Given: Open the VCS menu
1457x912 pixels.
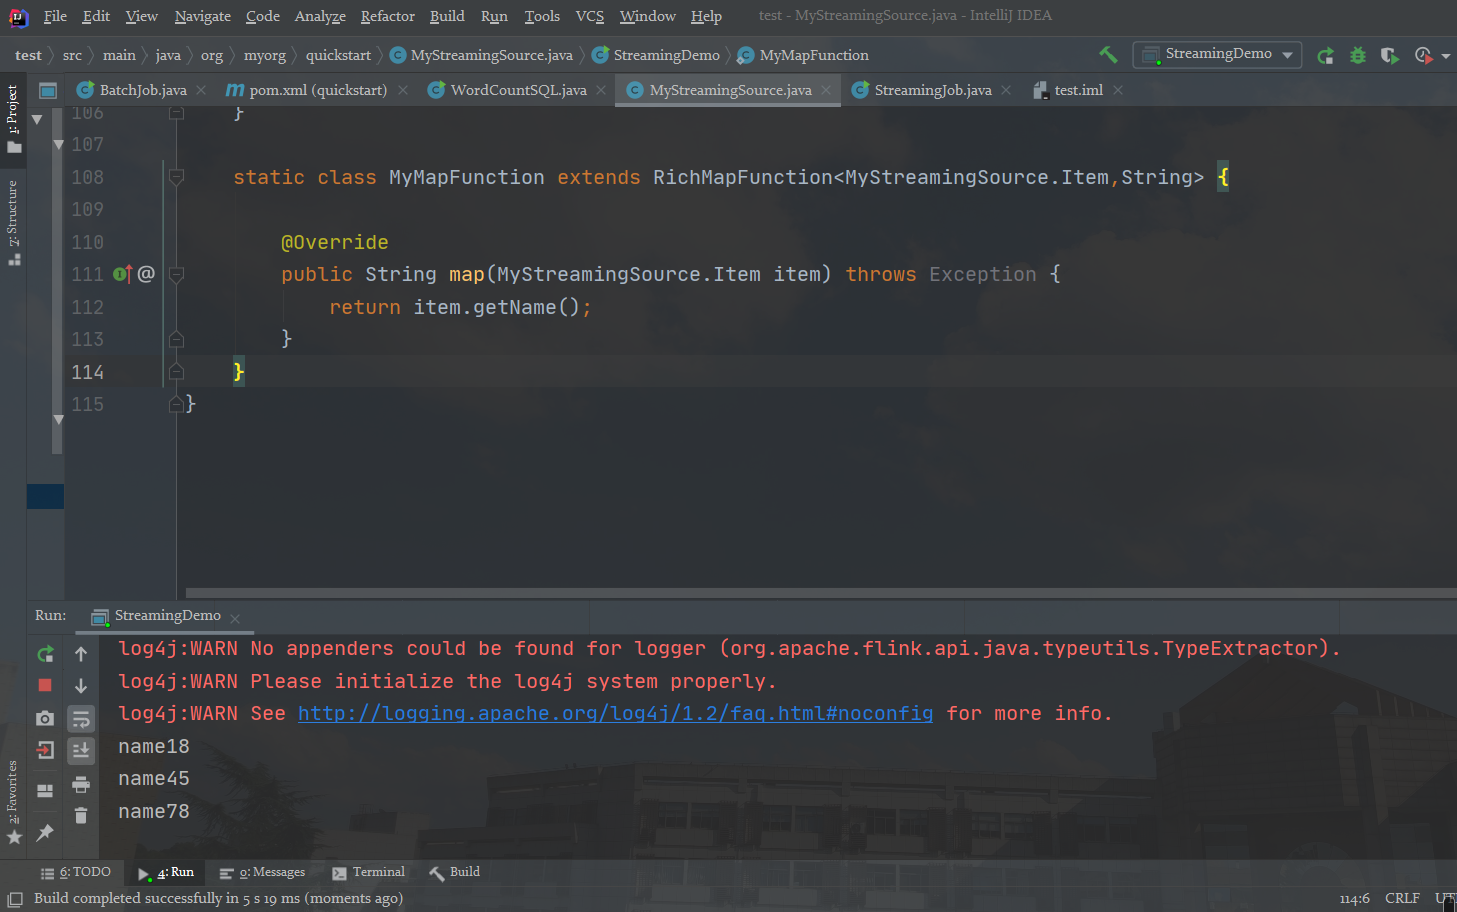Looking at the screenshot, I should click(590, 16).
